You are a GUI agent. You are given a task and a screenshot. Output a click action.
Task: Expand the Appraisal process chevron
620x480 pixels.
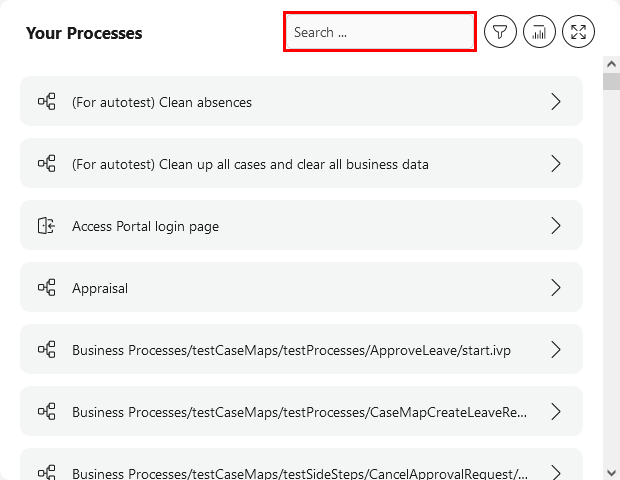(556, 288)
